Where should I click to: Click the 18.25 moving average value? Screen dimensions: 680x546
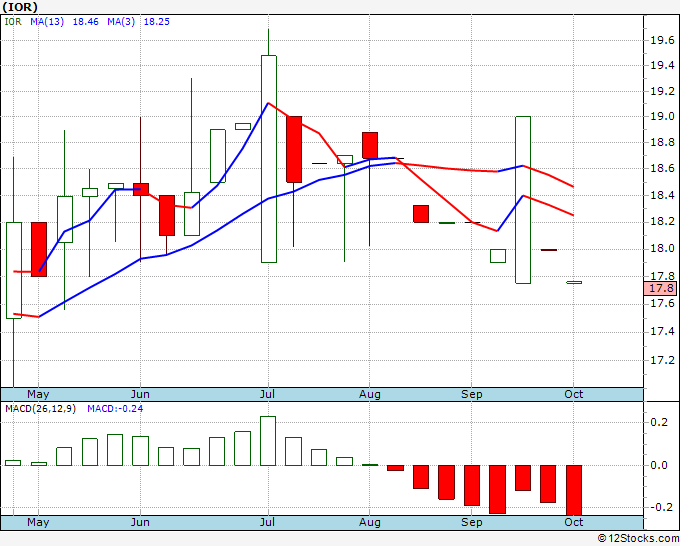tap(157, 22)
